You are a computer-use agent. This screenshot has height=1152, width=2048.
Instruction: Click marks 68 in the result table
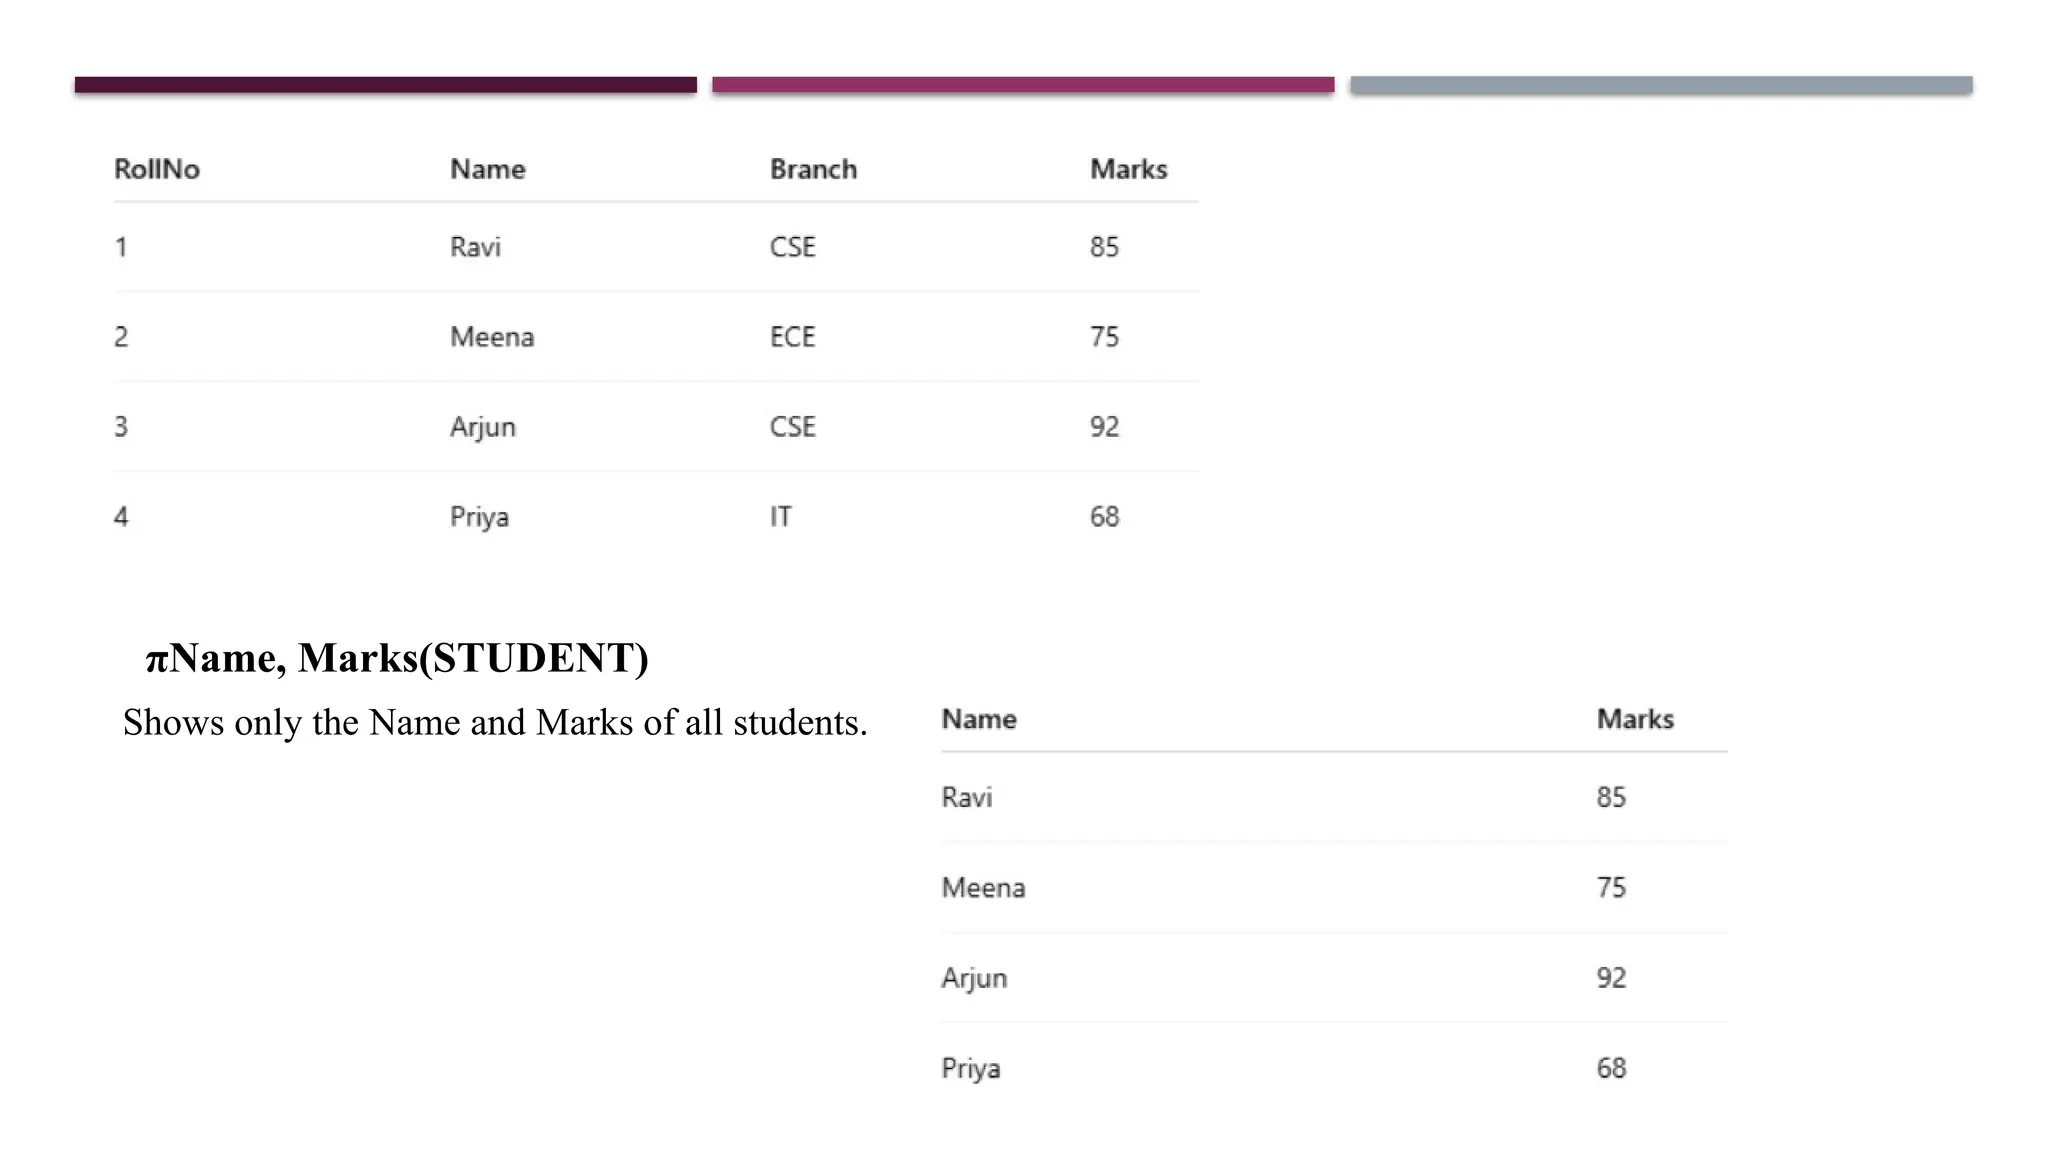click(1611, 1068)
